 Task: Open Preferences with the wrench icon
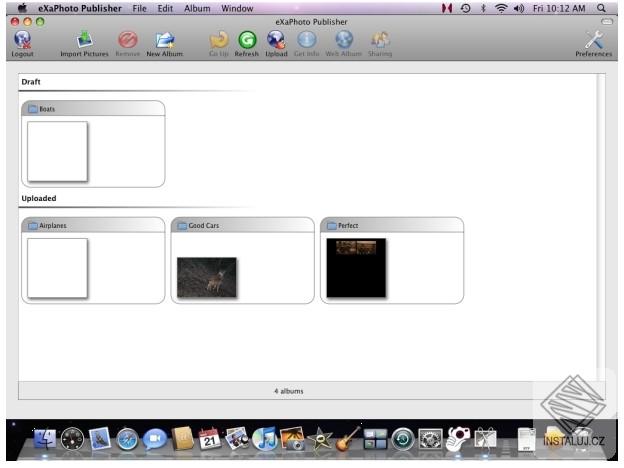click(593, 43)
